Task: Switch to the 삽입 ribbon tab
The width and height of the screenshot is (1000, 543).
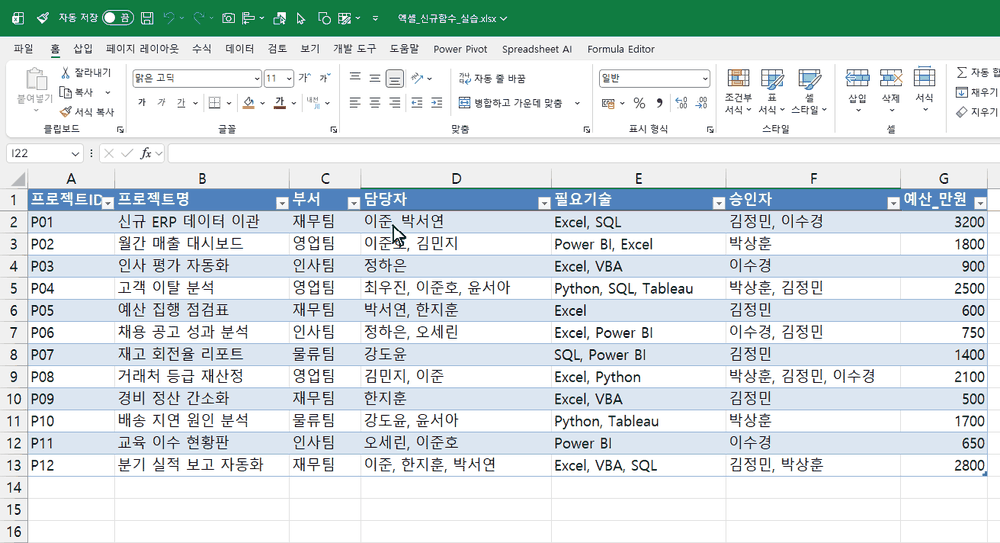Action: click(83, 48)
